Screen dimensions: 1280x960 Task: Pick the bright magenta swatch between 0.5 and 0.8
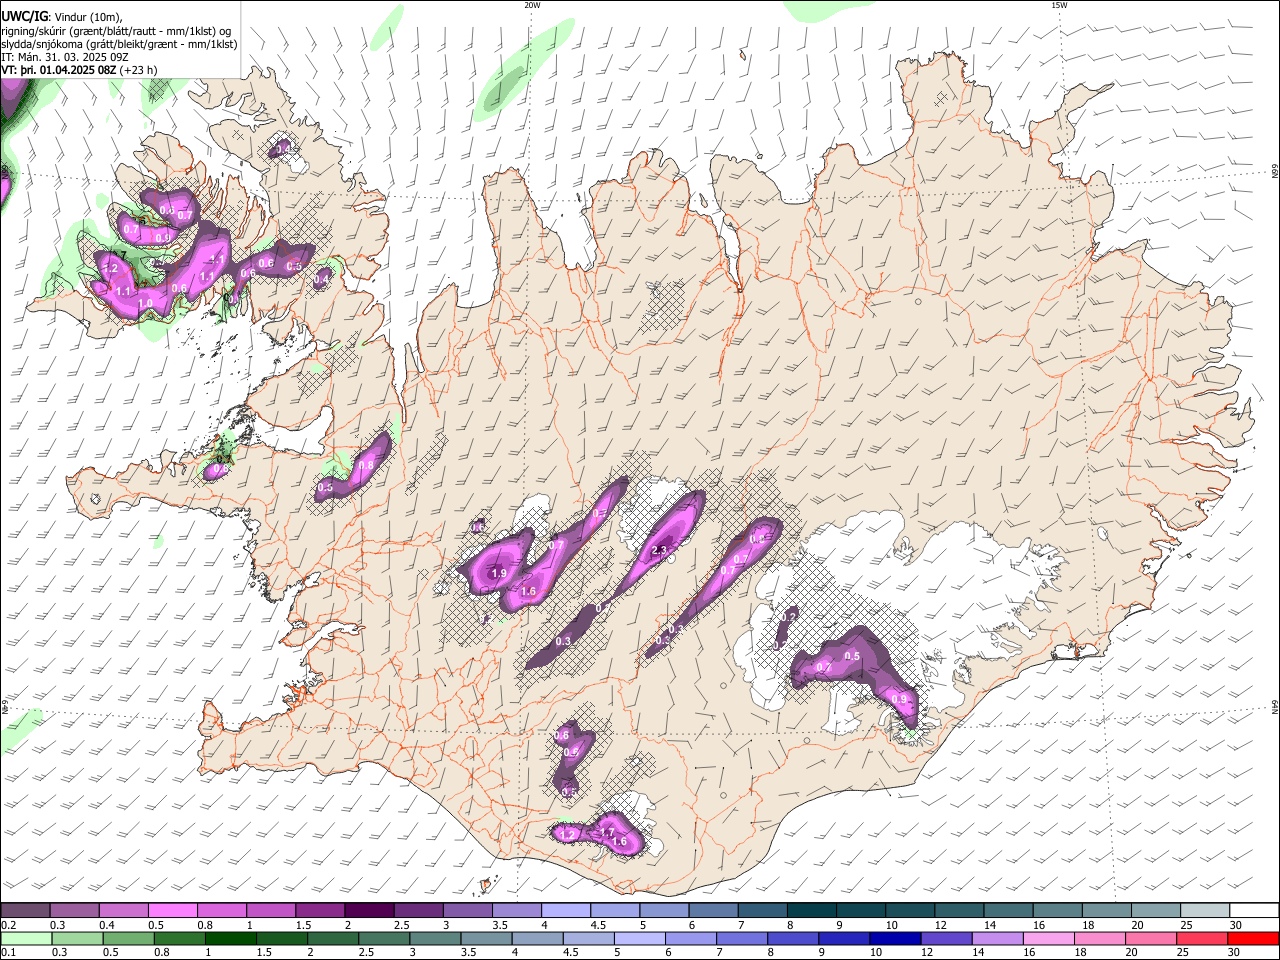click(x=172, y=910)
